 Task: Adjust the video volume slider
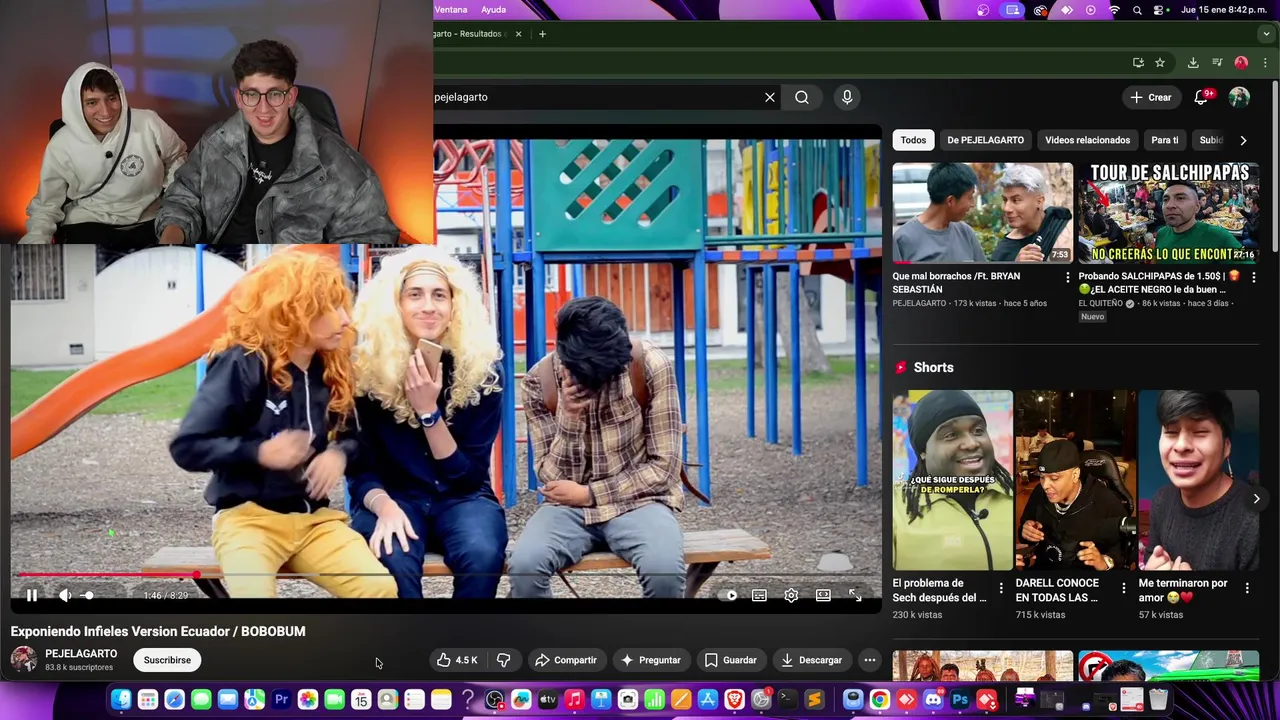point(88,595)
